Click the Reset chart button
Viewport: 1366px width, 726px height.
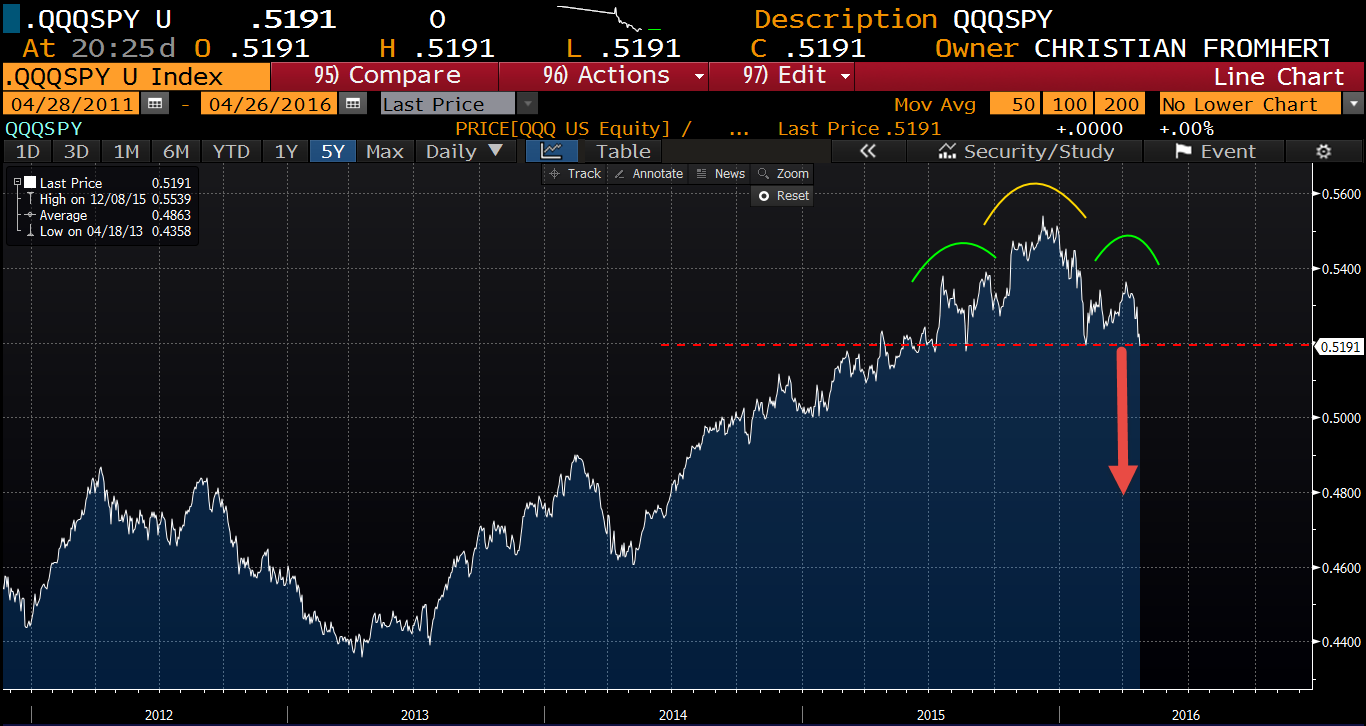tap(783, 196)
